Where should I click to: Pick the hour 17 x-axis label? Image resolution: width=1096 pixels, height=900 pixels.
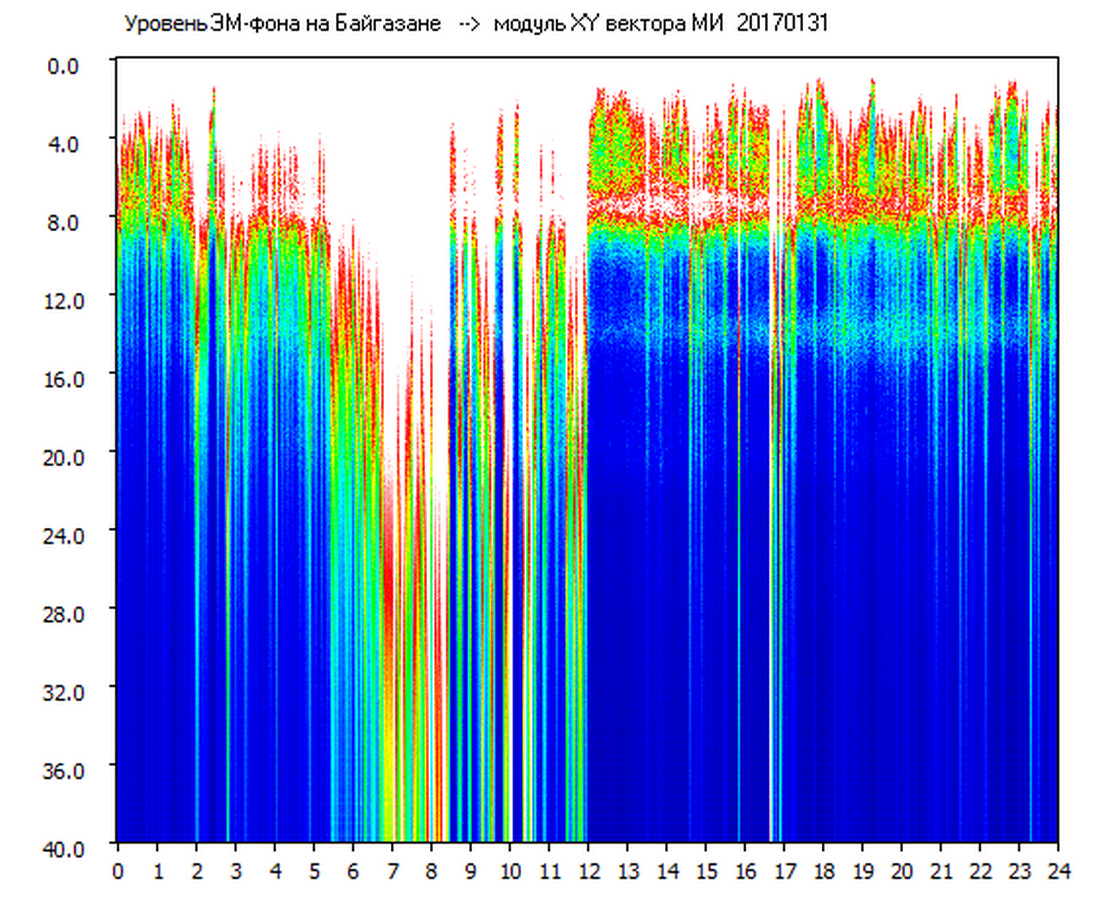click(x=784, y=871)
